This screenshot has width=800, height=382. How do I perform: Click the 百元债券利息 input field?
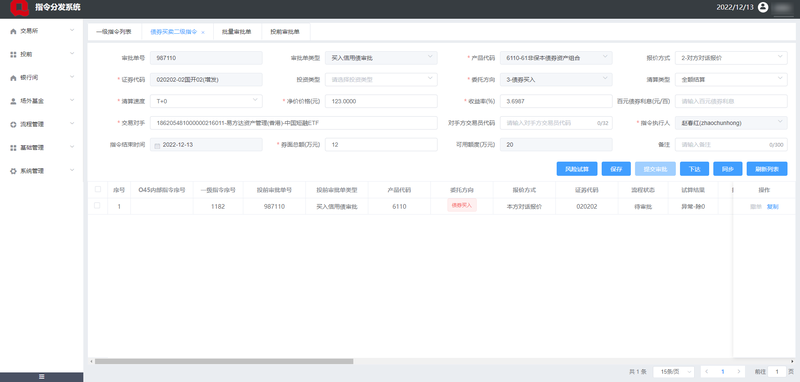coord(731,101)
